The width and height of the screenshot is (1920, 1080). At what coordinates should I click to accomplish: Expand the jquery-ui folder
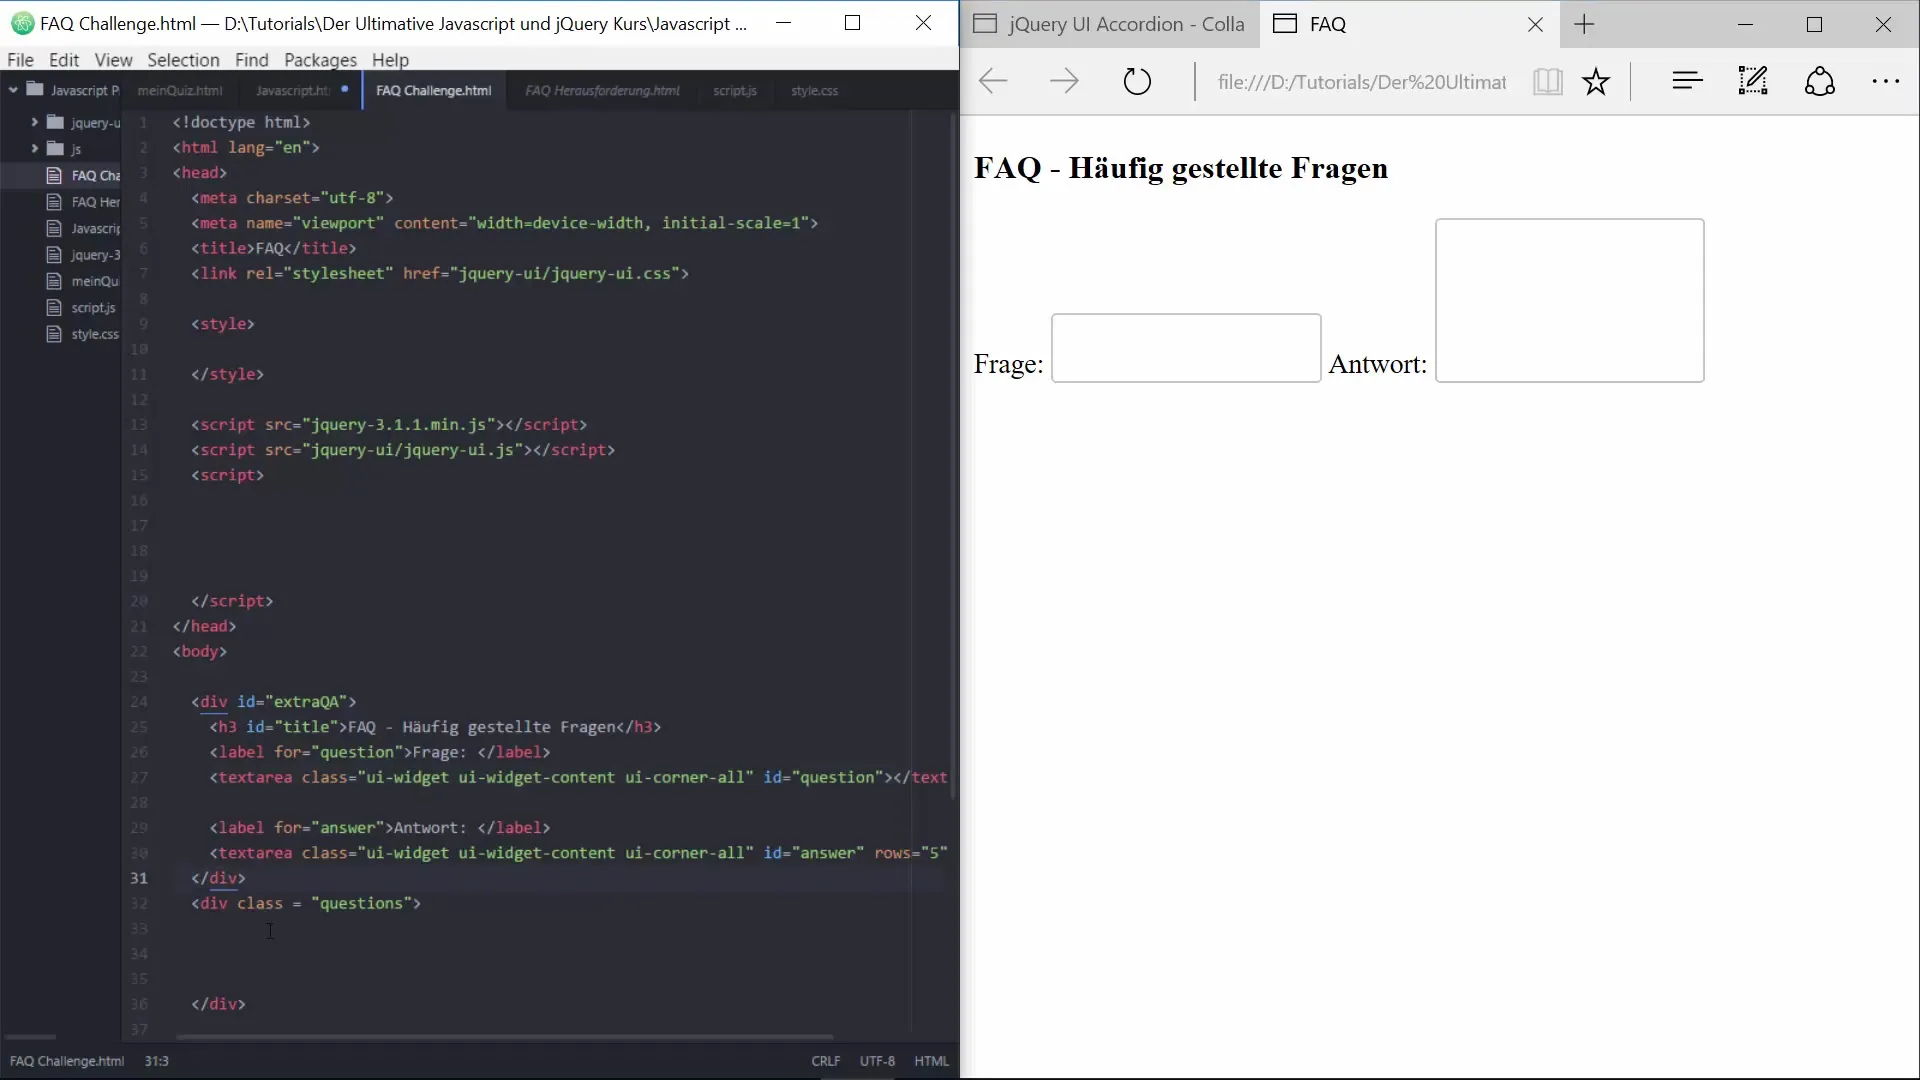tap(34, 122)
